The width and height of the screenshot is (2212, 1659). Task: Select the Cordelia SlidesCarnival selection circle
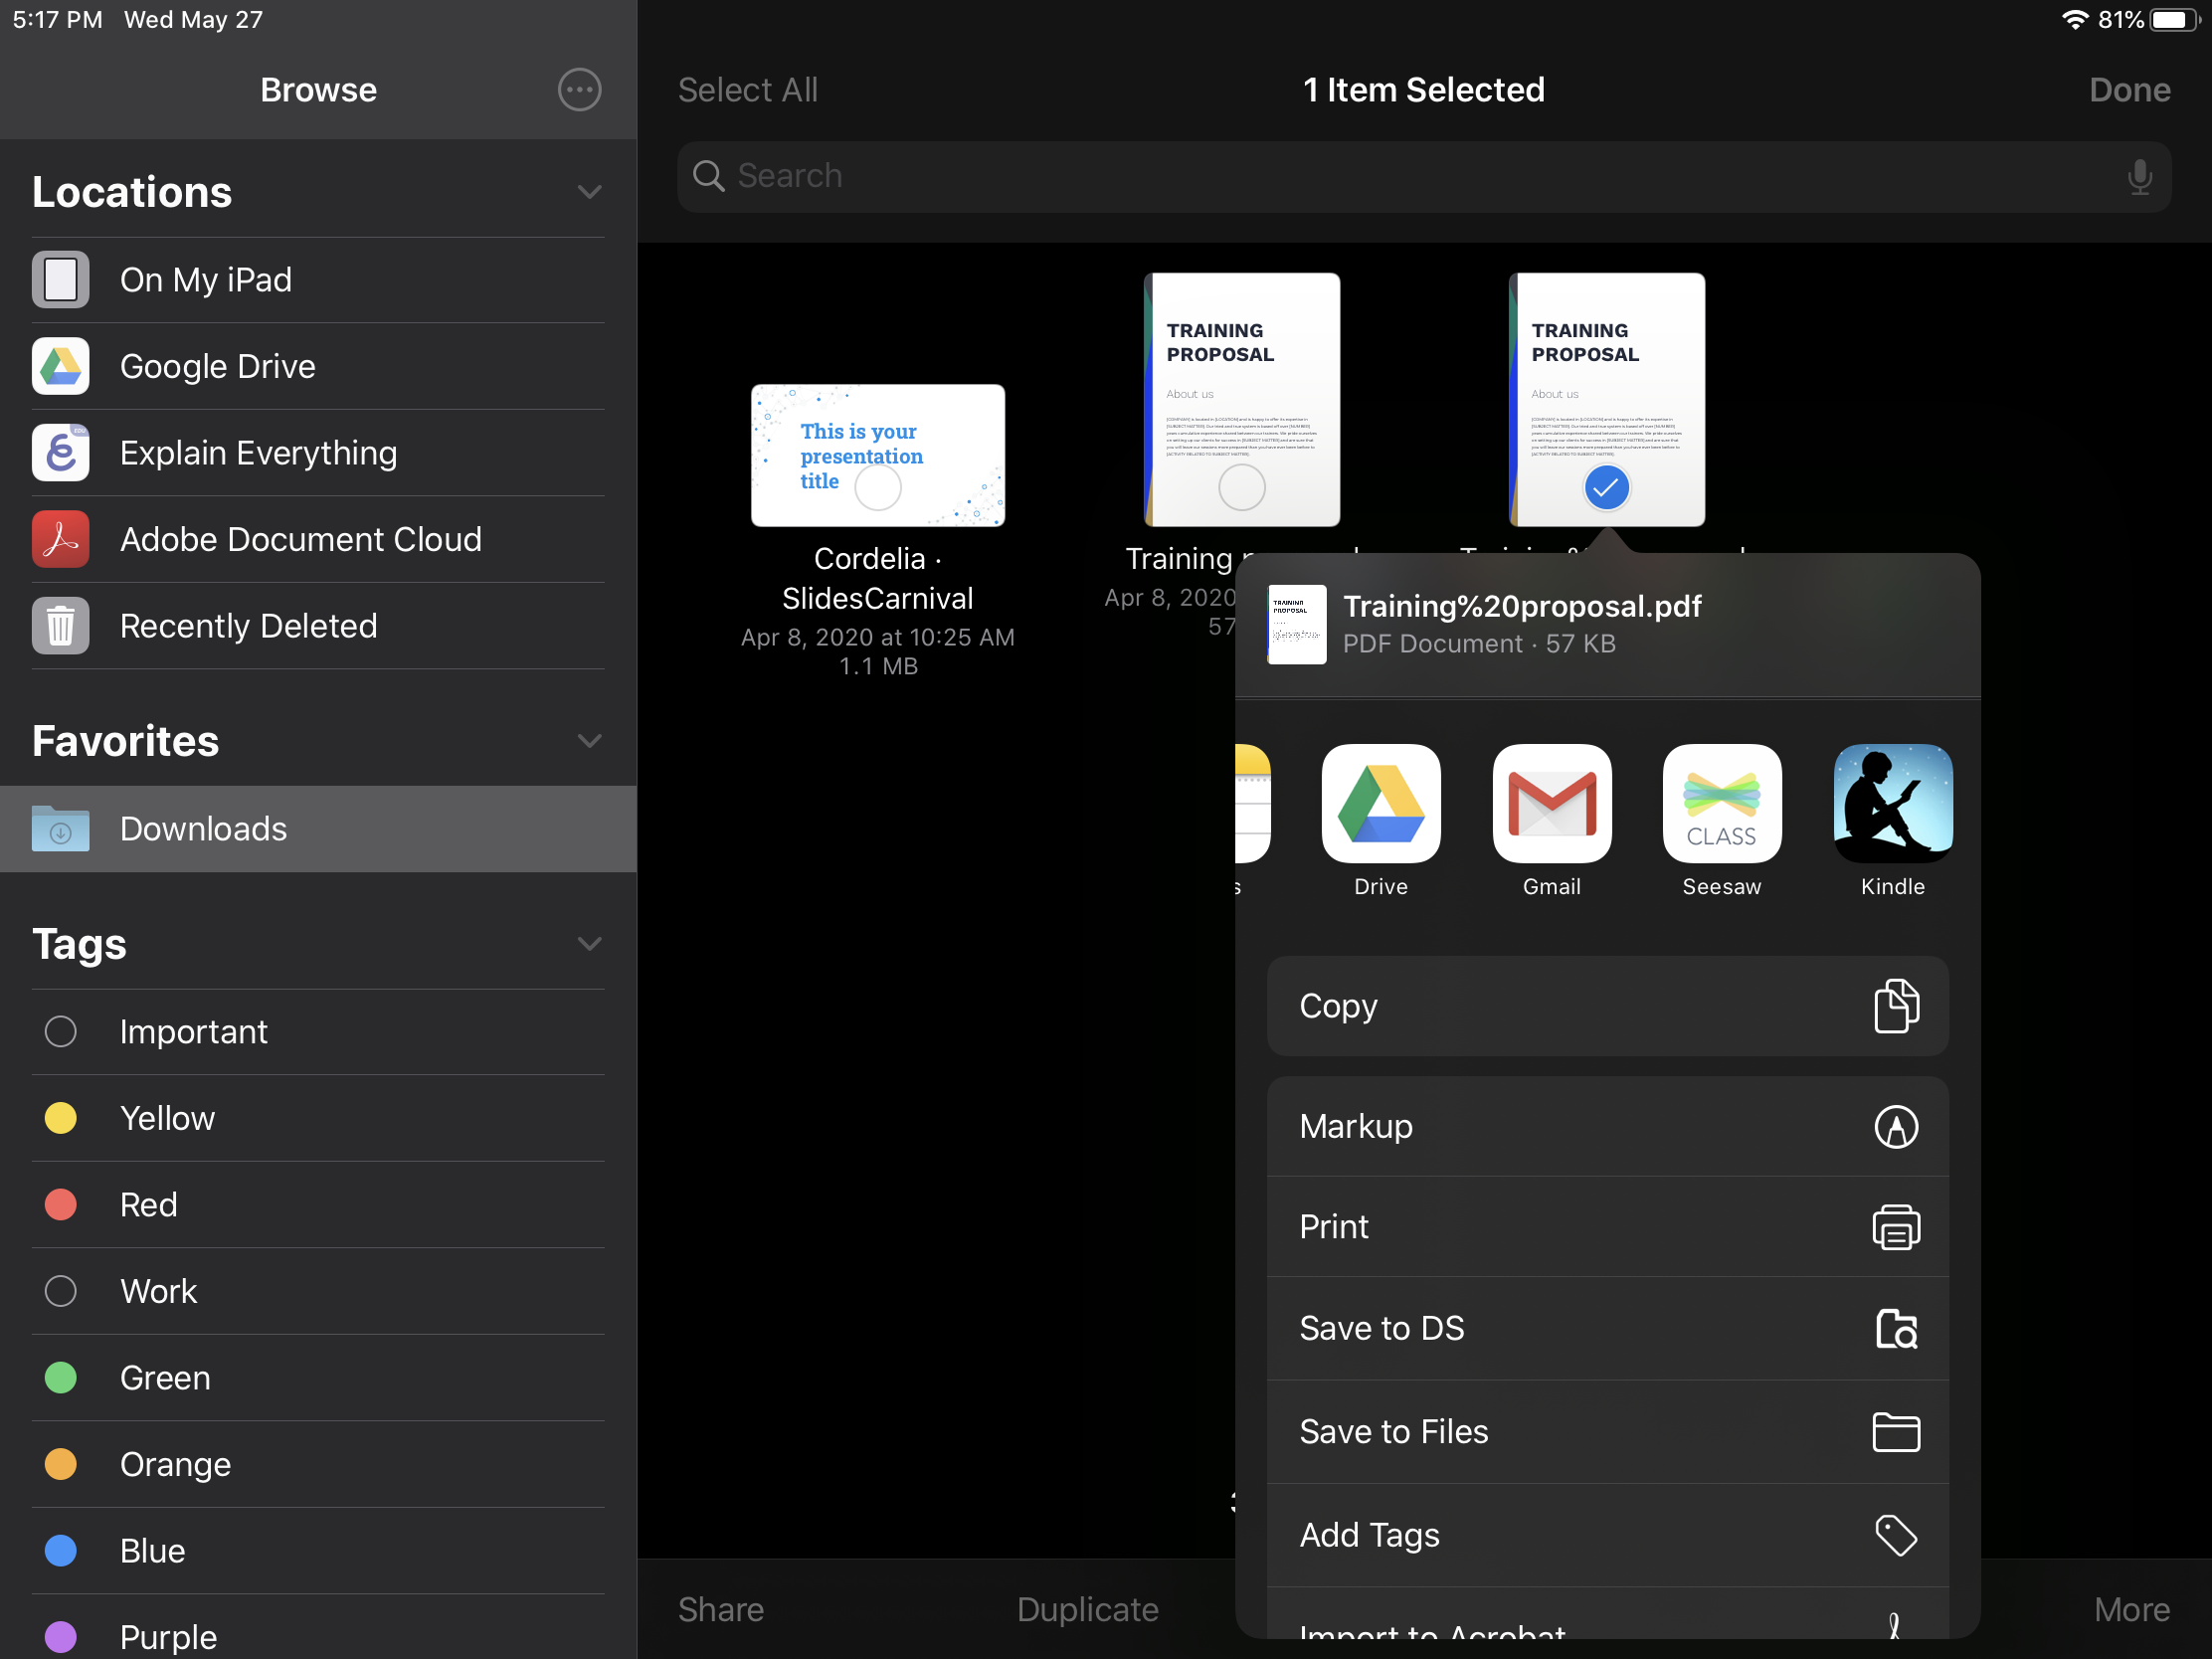(878, 488)
